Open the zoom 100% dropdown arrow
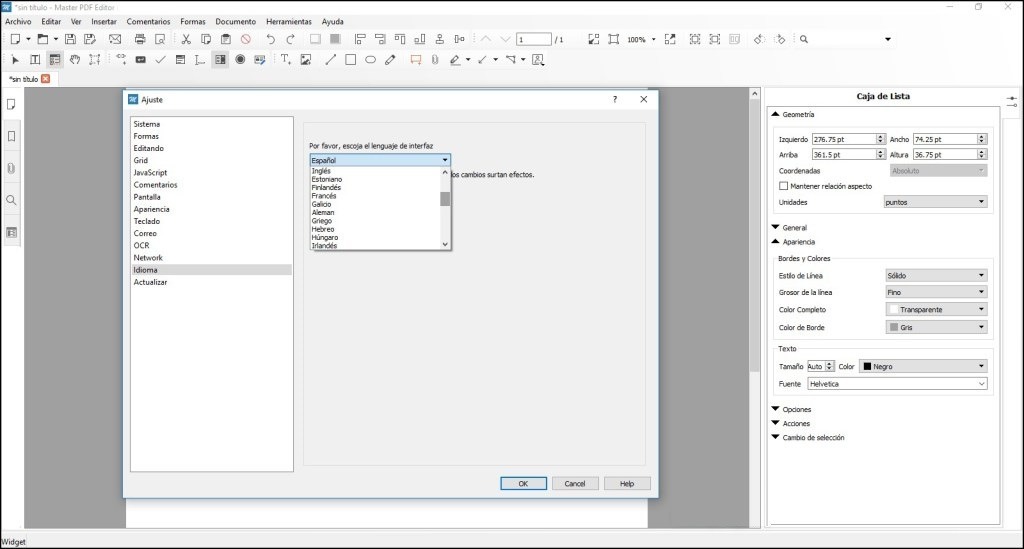1024x549 pixels. point(654,39)
